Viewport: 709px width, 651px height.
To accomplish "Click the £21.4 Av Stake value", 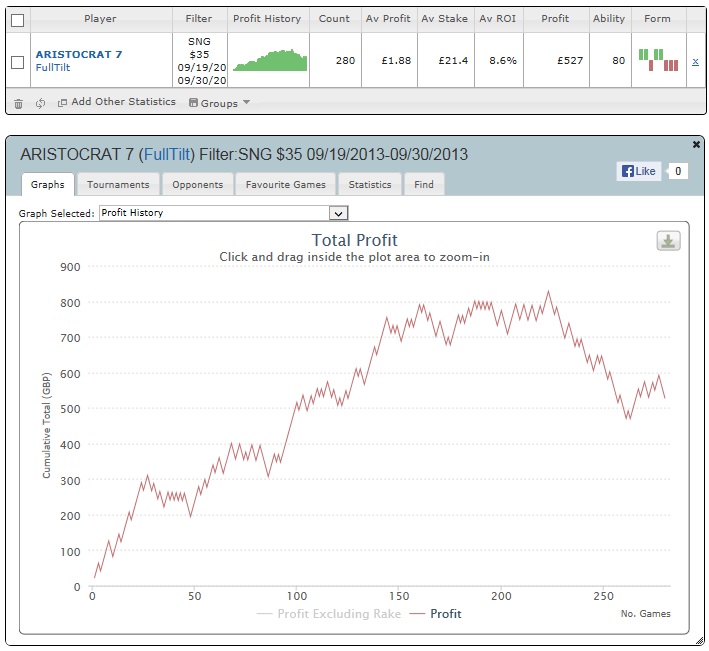I will (x=453, y=61).
